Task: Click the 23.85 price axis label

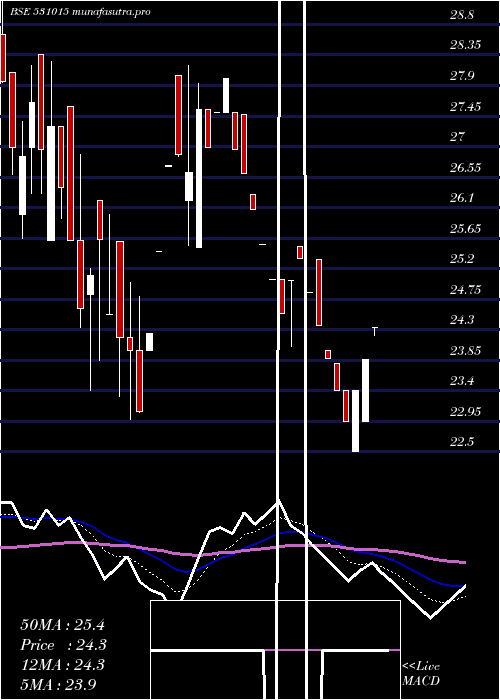Action: (465, 351)
